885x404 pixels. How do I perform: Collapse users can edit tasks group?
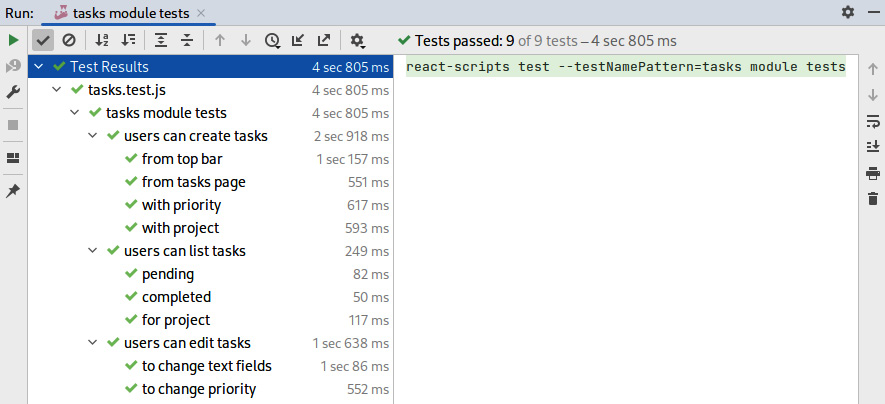coord(93,343)
